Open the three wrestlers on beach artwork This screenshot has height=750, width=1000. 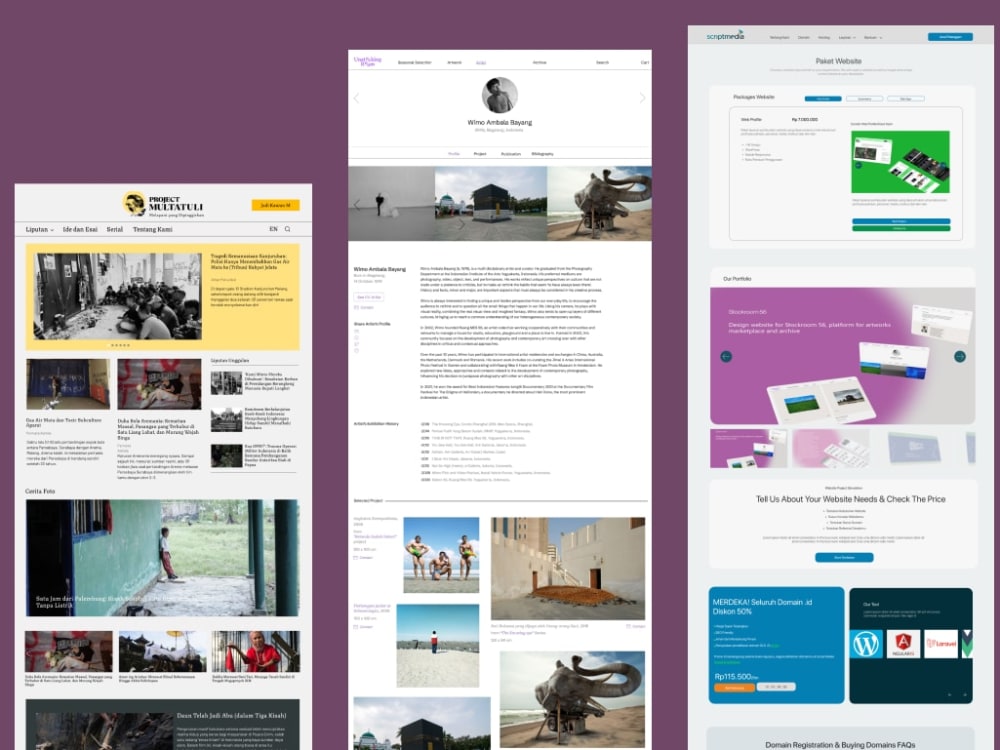pos(441,555)
